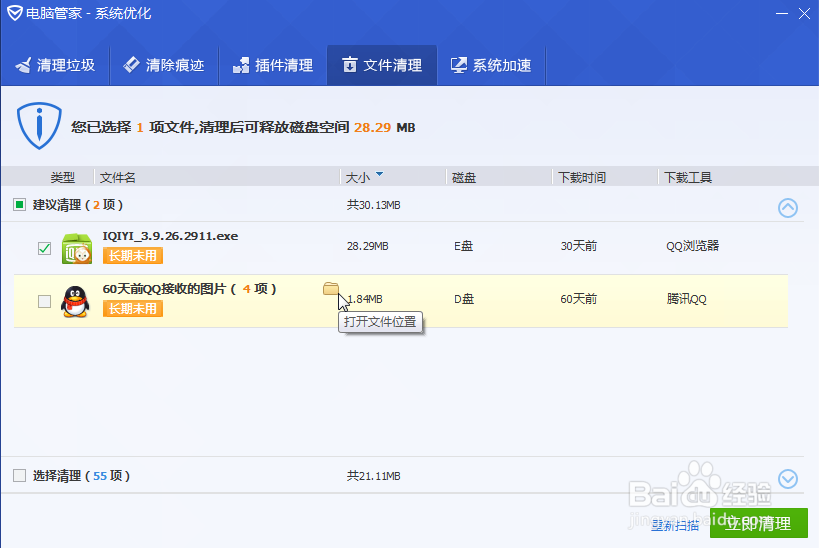Click the 腾讯QQ download tool cell
Screen dimensions: 819x548
point(686,299)
